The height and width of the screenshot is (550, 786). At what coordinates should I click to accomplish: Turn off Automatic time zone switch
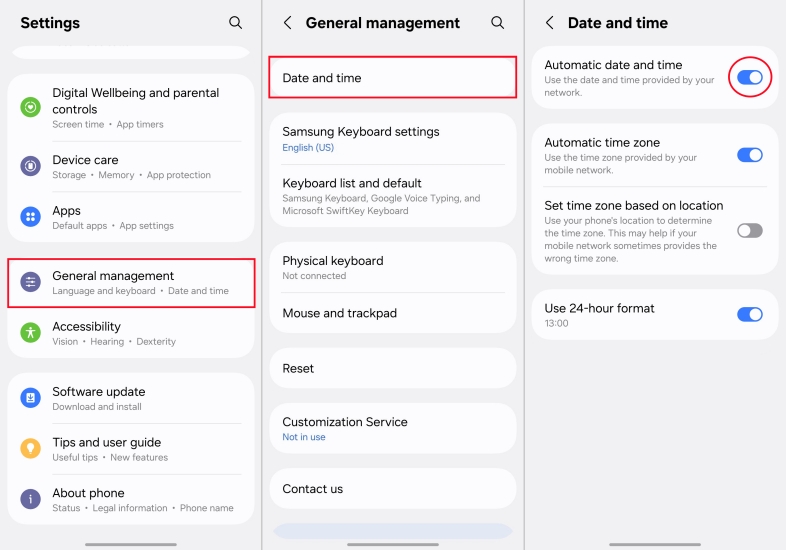pos(749,155)
